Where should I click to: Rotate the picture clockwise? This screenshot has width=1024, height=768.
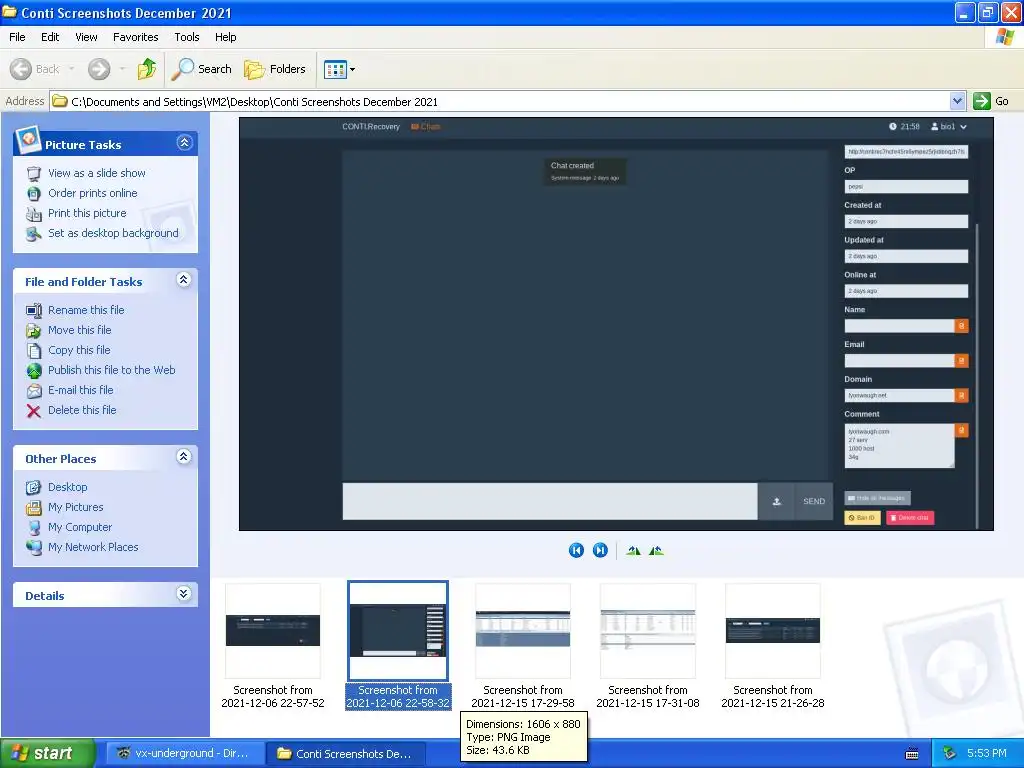[633, 551]
